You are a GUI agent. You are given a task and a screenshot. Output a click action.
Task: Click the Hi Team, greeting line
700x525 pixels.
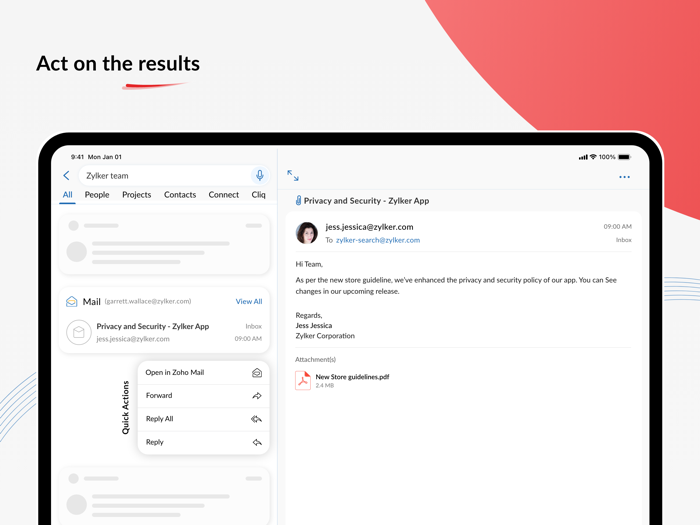[309, 264]
